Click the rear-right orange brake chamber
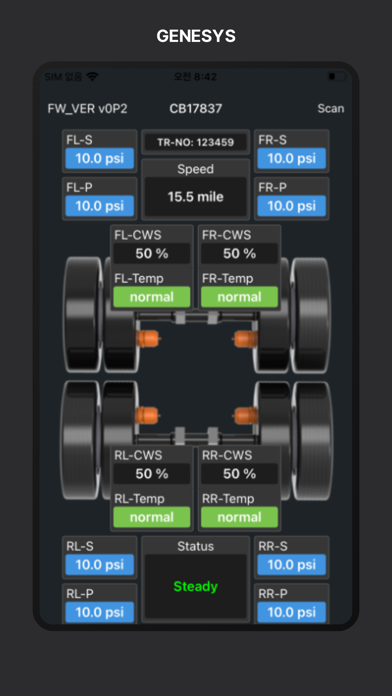The width and height of the screenshot is (392, 696). click(x=245, y=415)
